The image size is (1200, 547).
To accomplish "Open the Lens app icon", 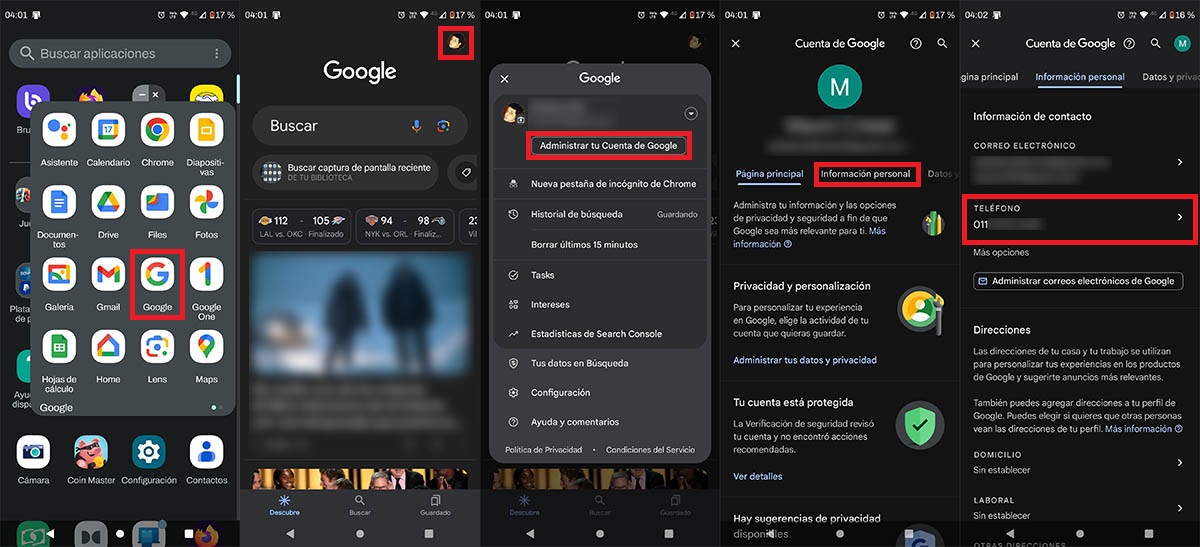I will 157,347.
